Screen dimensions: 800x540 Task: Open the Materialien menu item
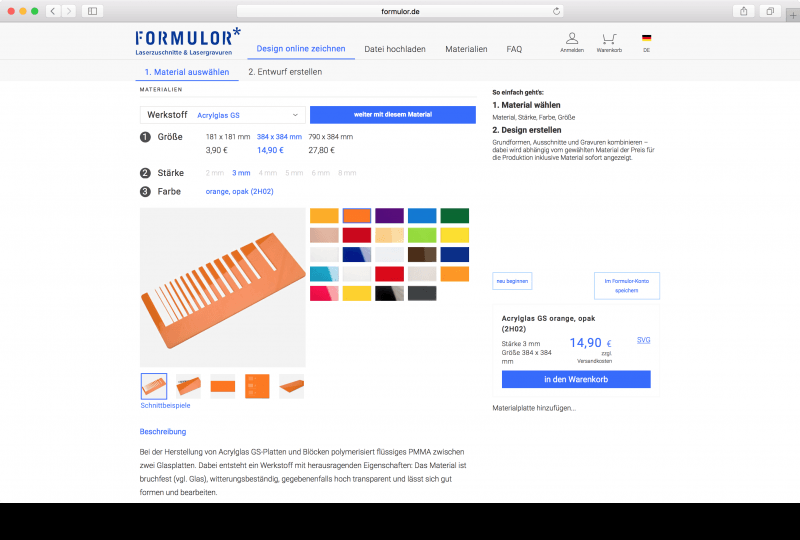click(466, 49)
